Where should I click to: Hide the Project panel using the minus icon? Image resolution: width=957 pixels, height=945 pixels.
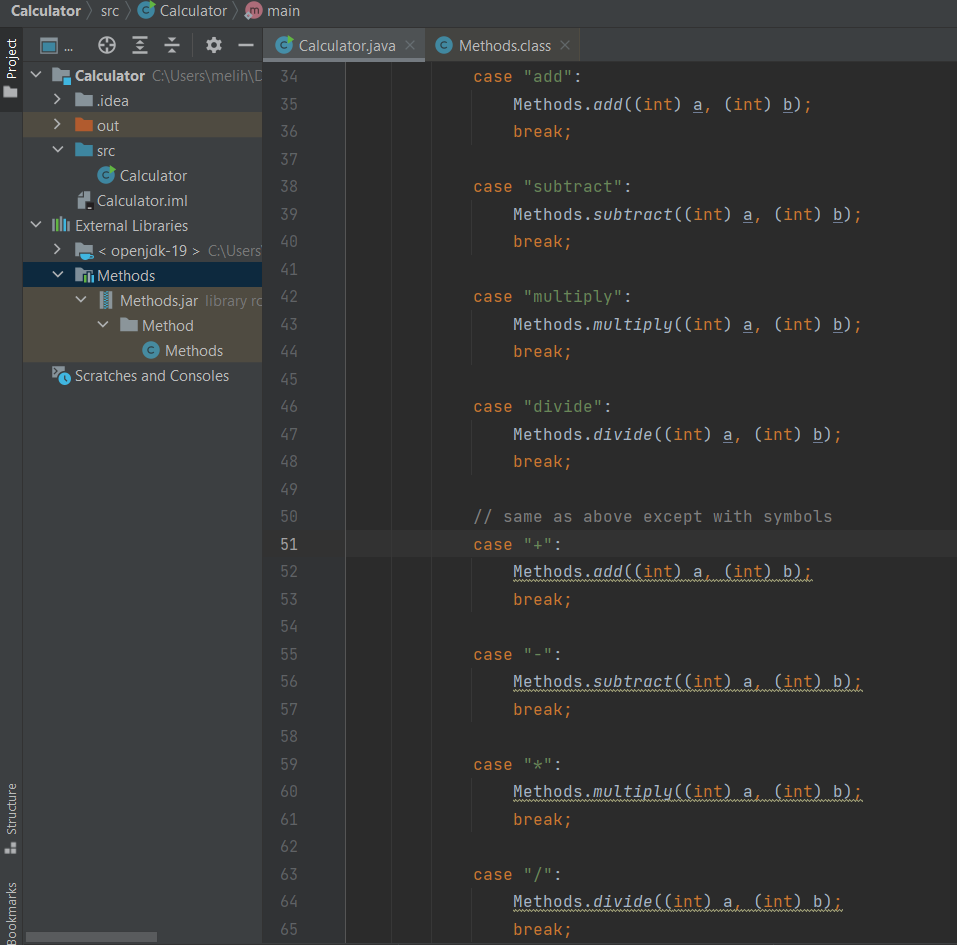pyautogui.click(x=245, y=45)
